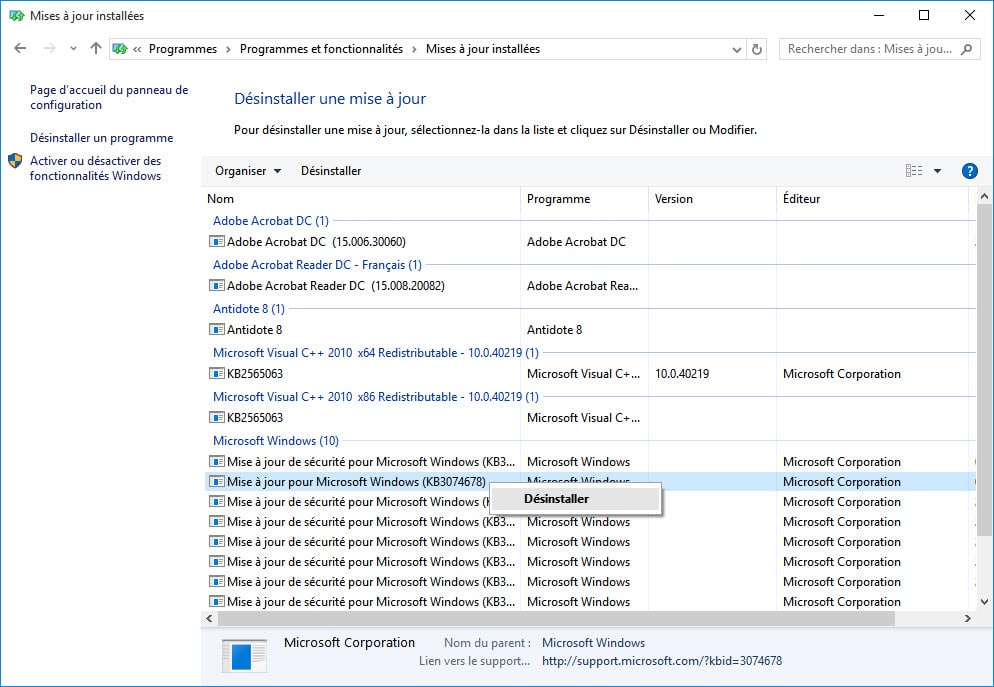Collapse the Visual C++ 2010 x64 Redistributable group
This screenshot has width=994, height=687.
coord(376,352)
